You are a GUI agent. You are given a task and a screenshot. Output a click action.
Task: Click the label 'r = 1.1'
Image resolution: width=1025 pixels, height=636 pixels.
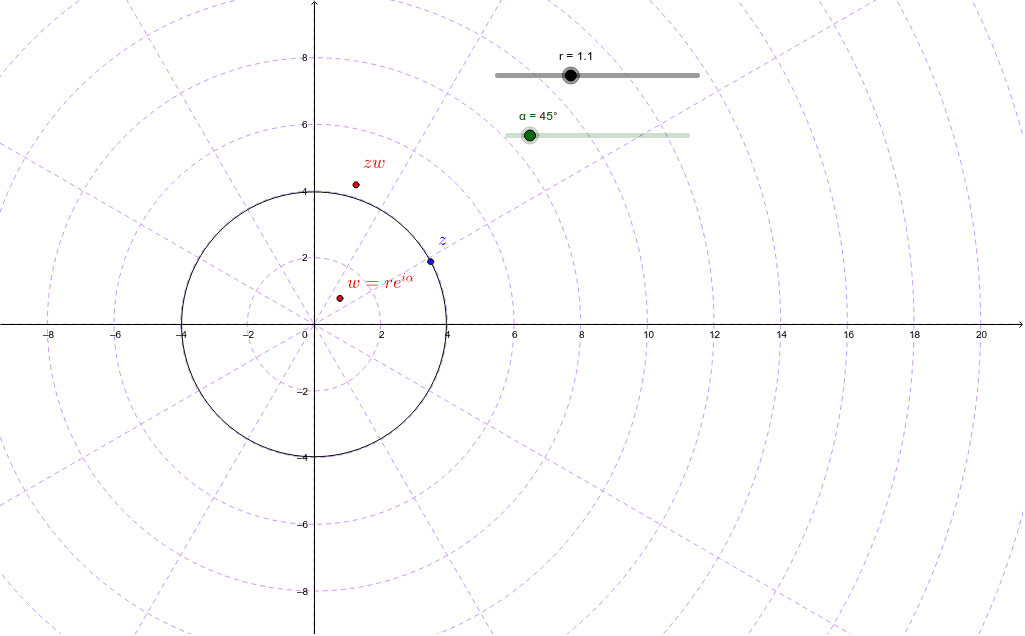[x=575, y=56]
